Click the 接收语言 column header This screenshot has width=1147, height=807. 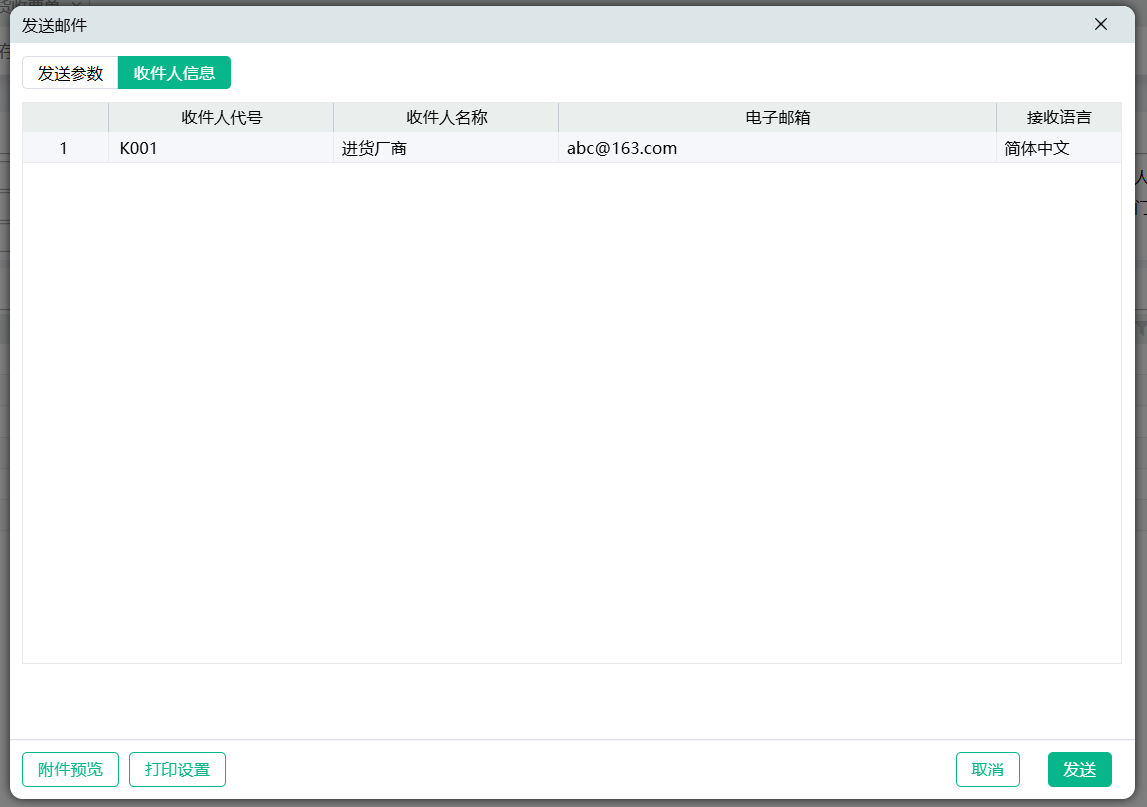point(1058,117)
